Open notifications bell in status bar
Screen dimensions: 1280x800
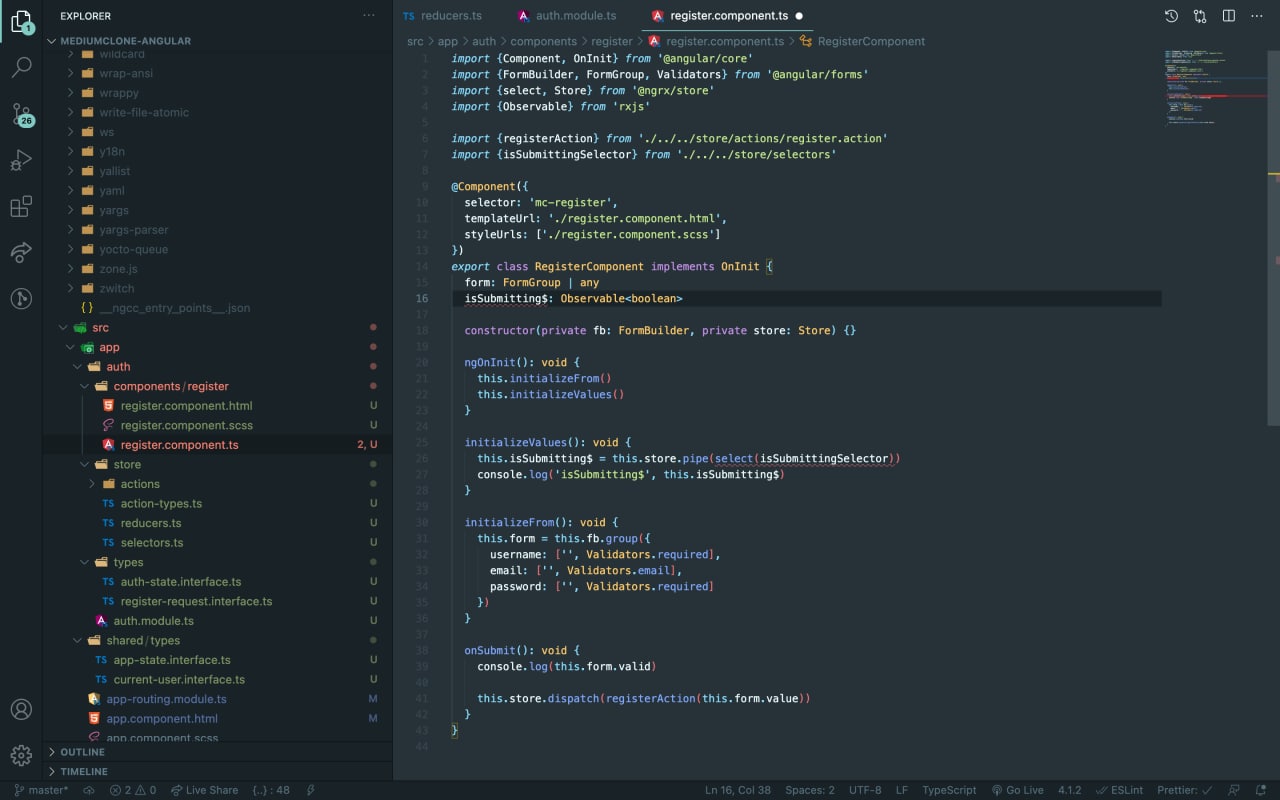[x=1260, y=790]
